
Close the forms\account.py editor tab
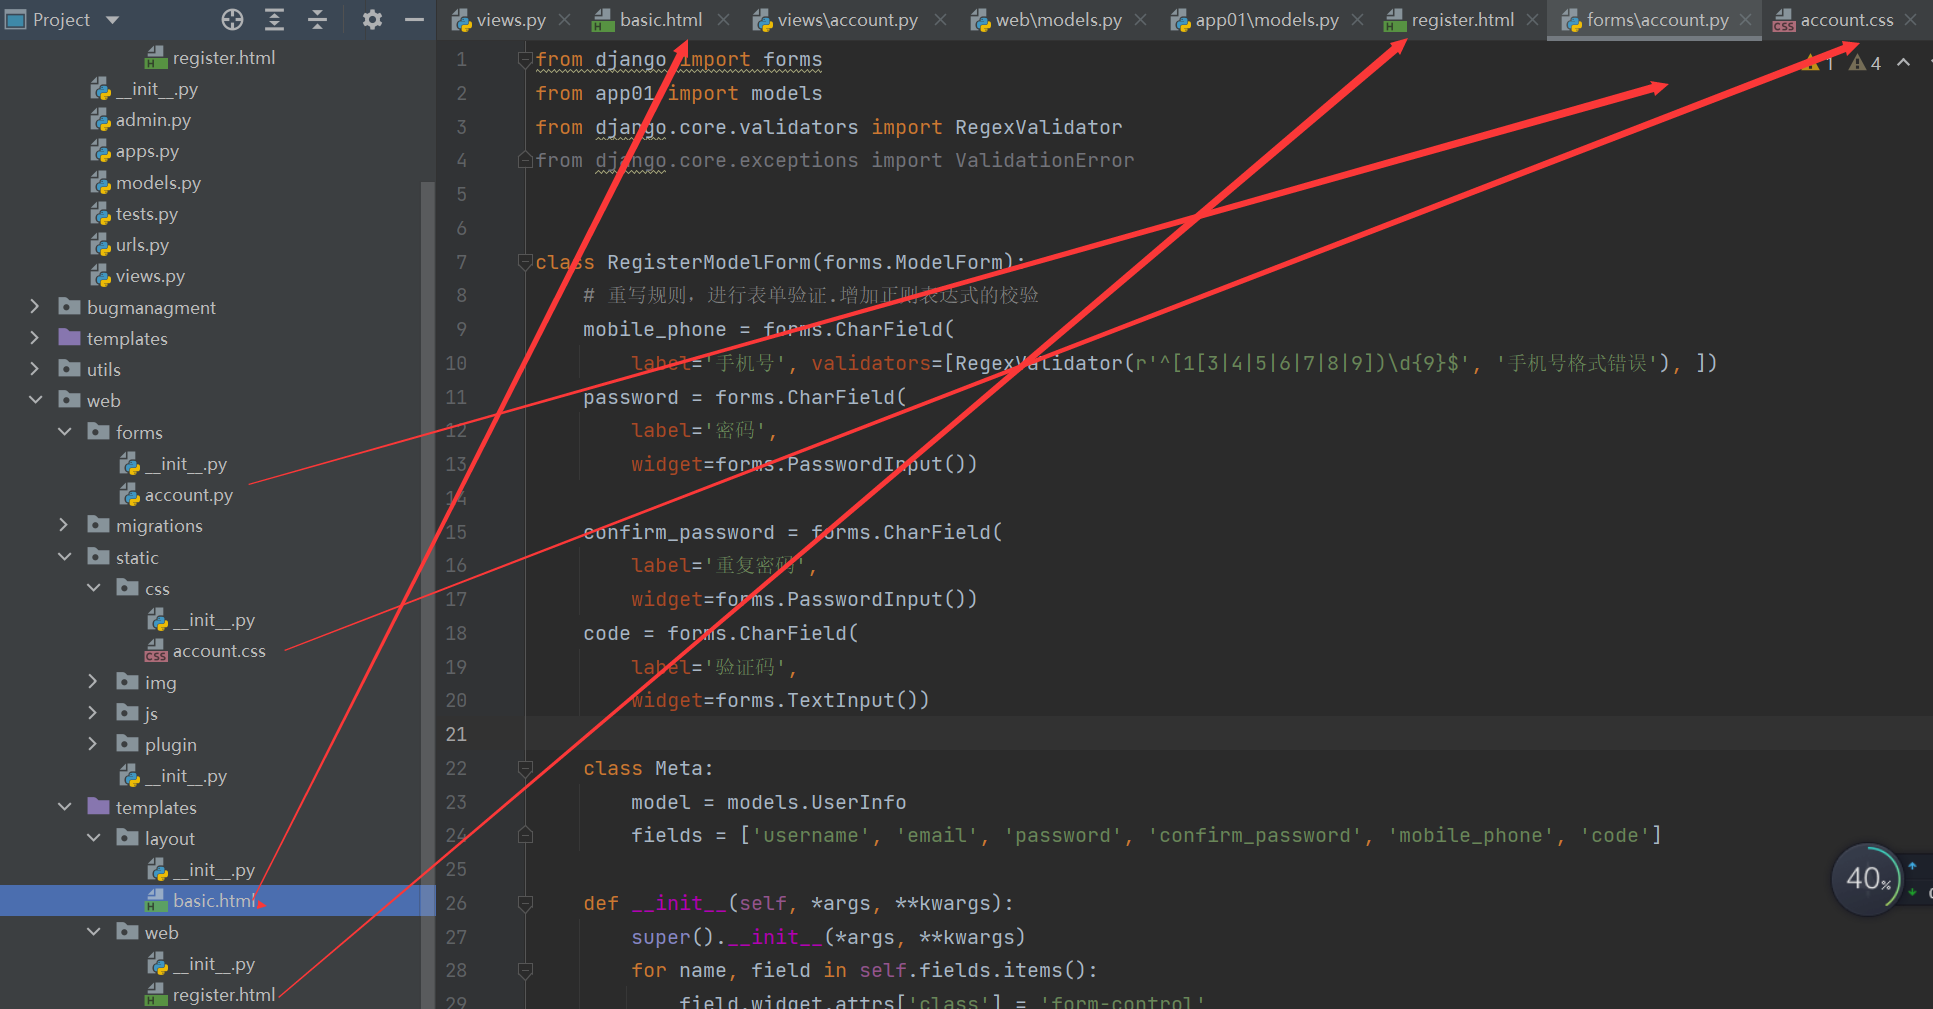(1746, 20)
